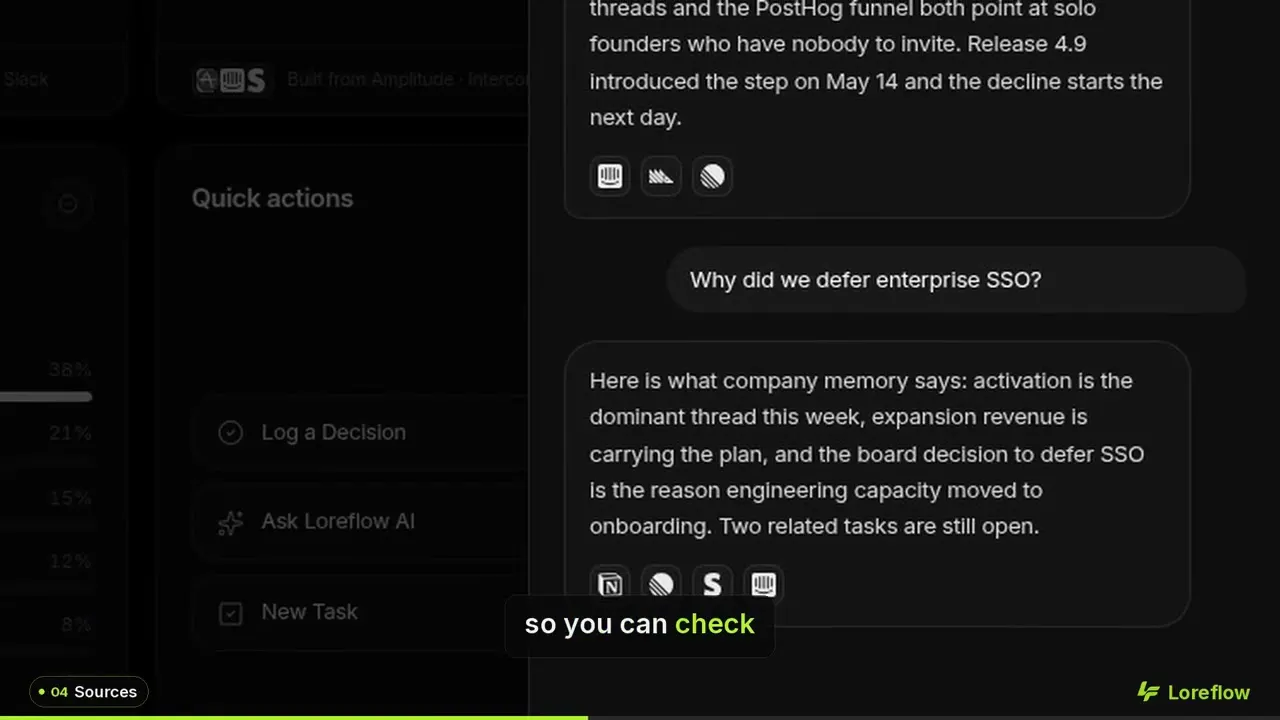Click the Log a Decision quick action
The width and height of the screenshot is (1280, 720).
click(360, 432)
